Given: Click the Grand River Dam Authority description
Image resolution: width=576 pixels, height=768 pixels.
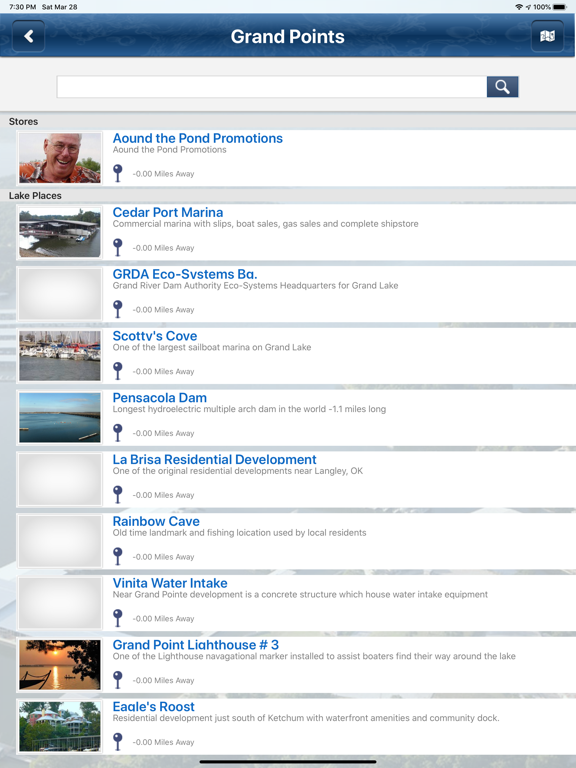Looking at the screenshot, I should (x=255, y=286).
